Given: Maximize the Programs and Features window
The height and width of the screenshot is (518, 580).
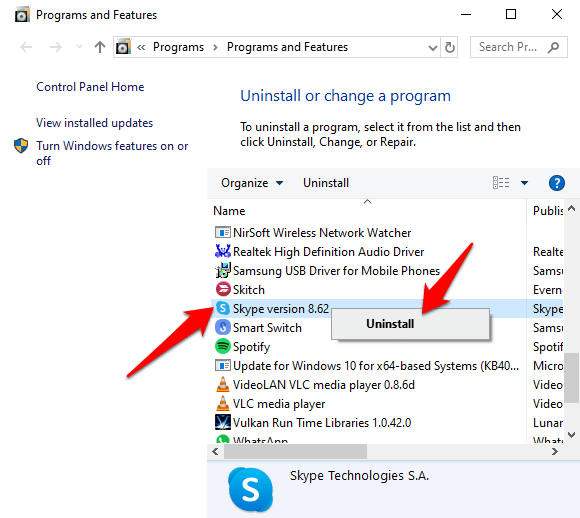Looking at the screenshot, I should coord(511,15).
